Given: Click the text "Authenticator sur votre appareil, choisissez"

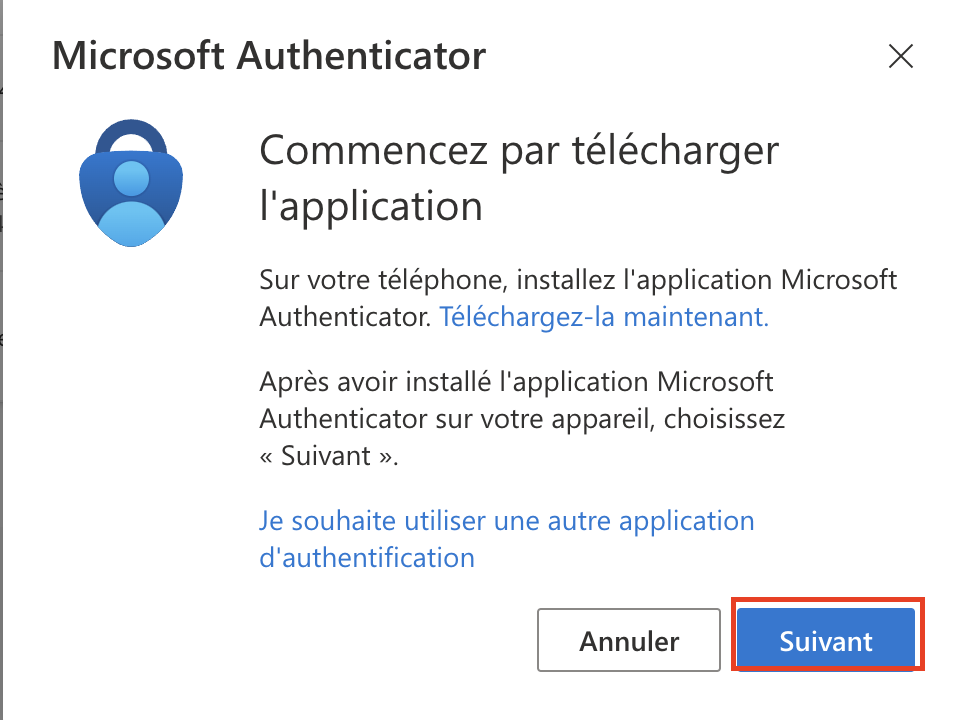Looking at the screenshot, I should click(521, 419).
